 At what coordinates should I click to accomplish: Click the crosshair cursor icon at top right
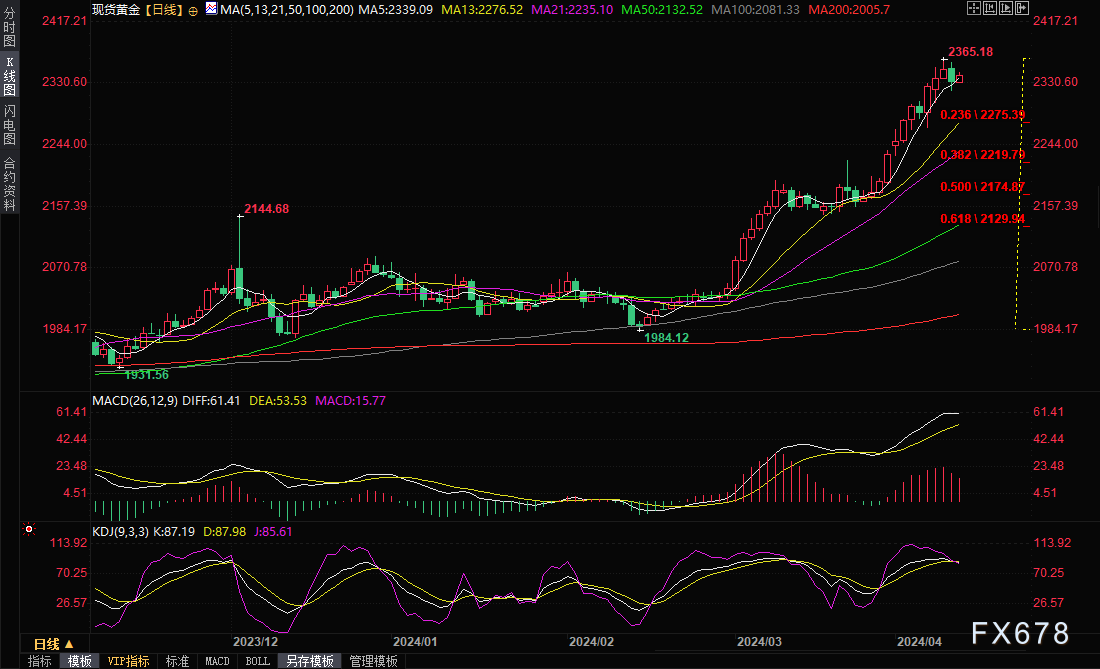[974, 8]
